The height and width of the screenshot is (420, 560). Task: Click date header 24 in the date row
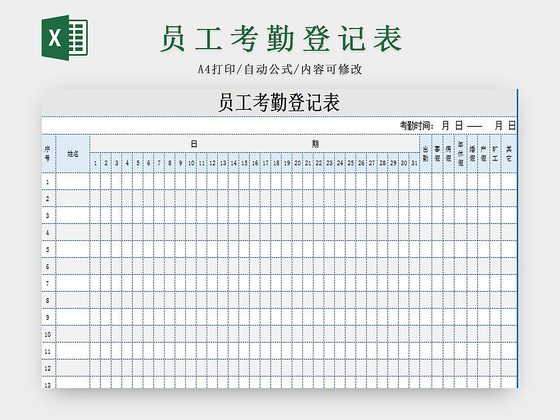tap(340, 163)
